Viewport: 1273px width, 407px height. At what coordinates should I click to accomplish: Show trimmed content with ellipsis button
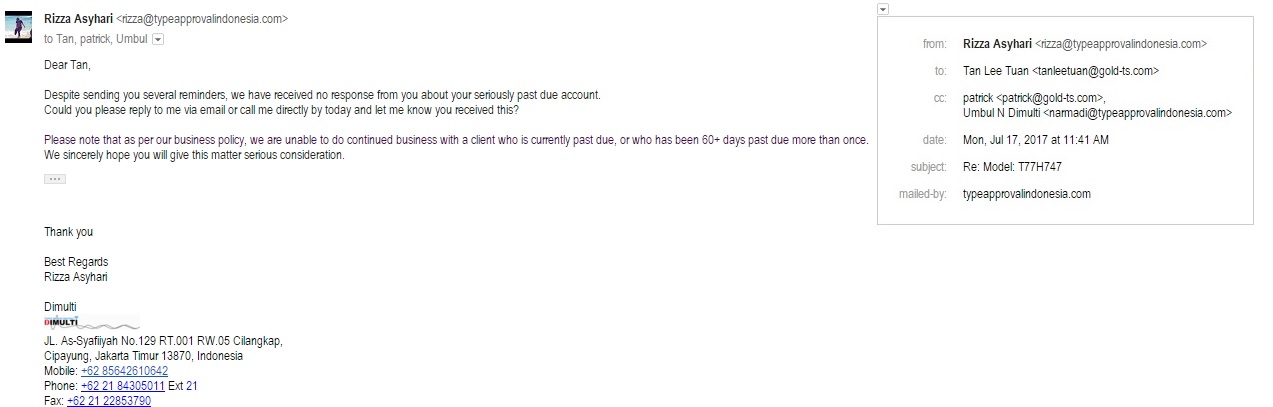(55, 179)
